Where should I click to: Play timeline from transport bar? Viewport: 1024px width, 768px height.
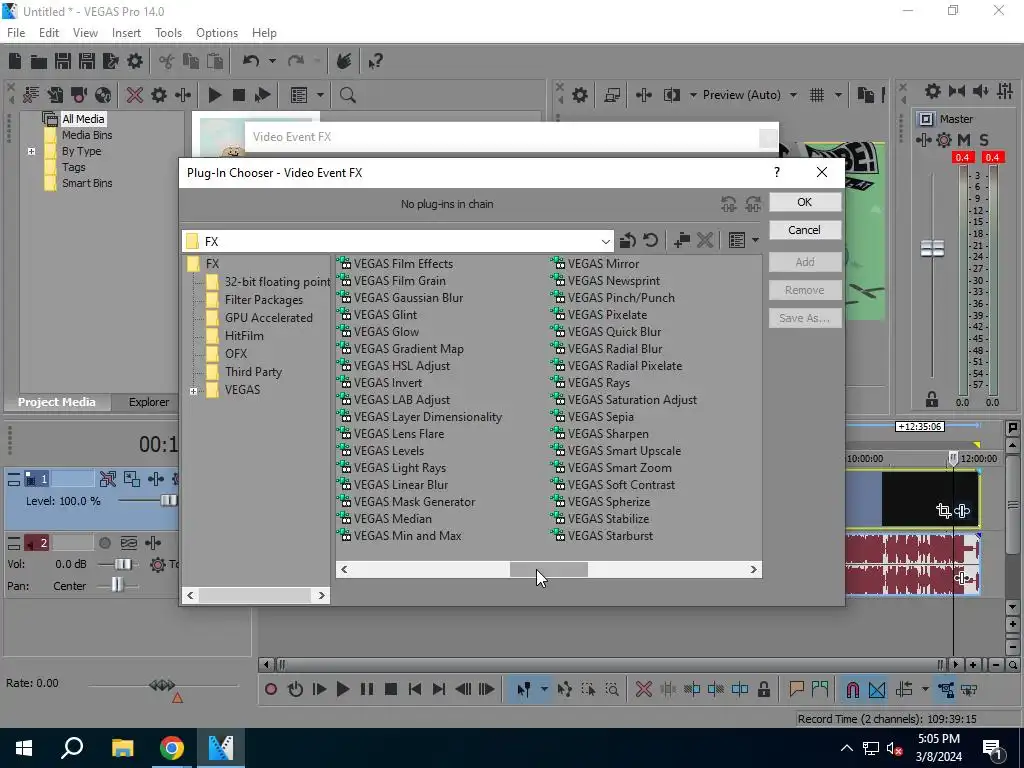(x=343, y=689)
